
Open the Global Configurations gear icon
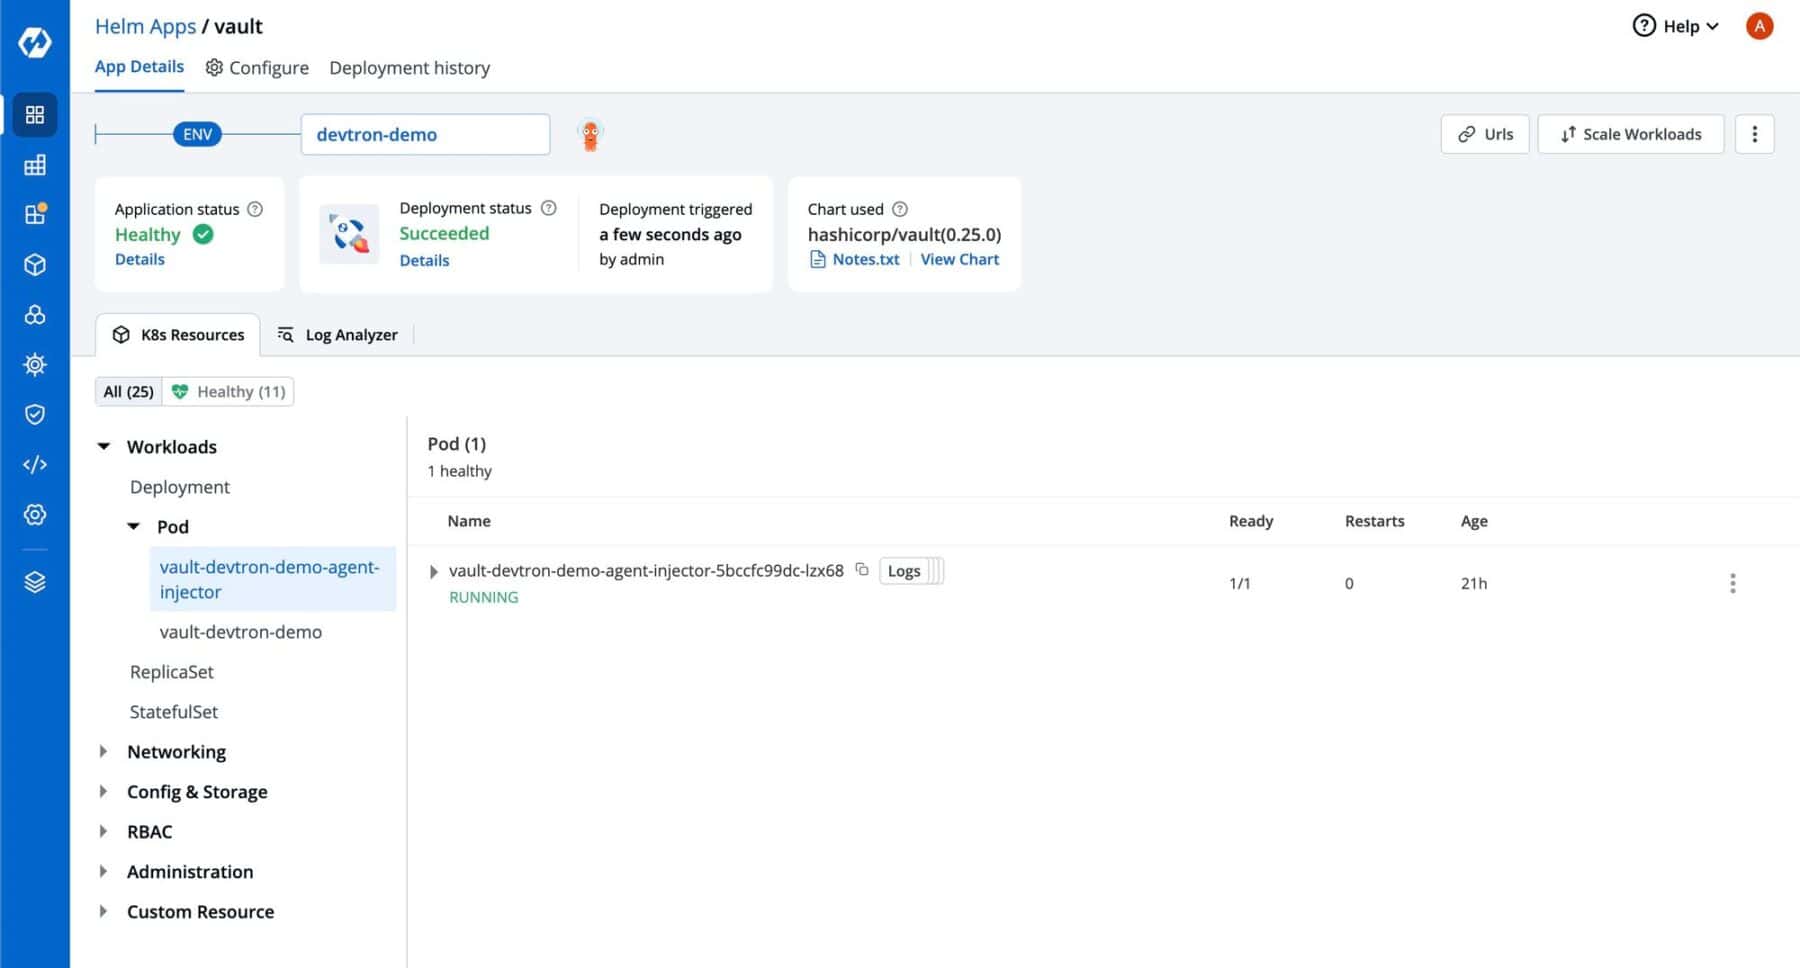pyautogui.click(x=35, y=514)
